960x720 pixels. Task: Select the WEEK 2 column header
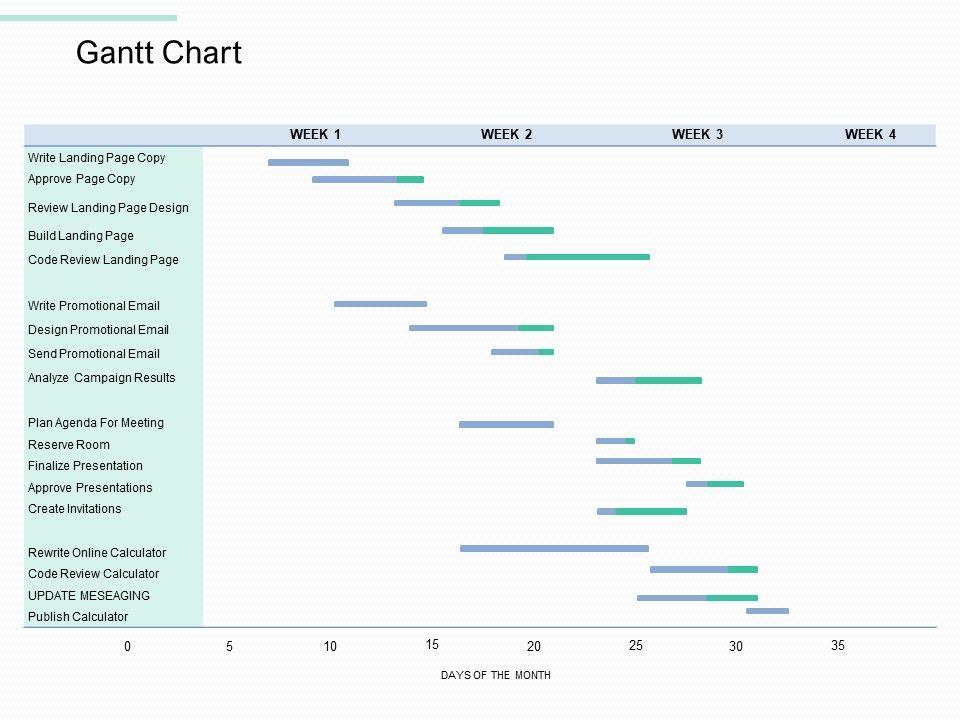pyautogui.click(x=506, y=134)
